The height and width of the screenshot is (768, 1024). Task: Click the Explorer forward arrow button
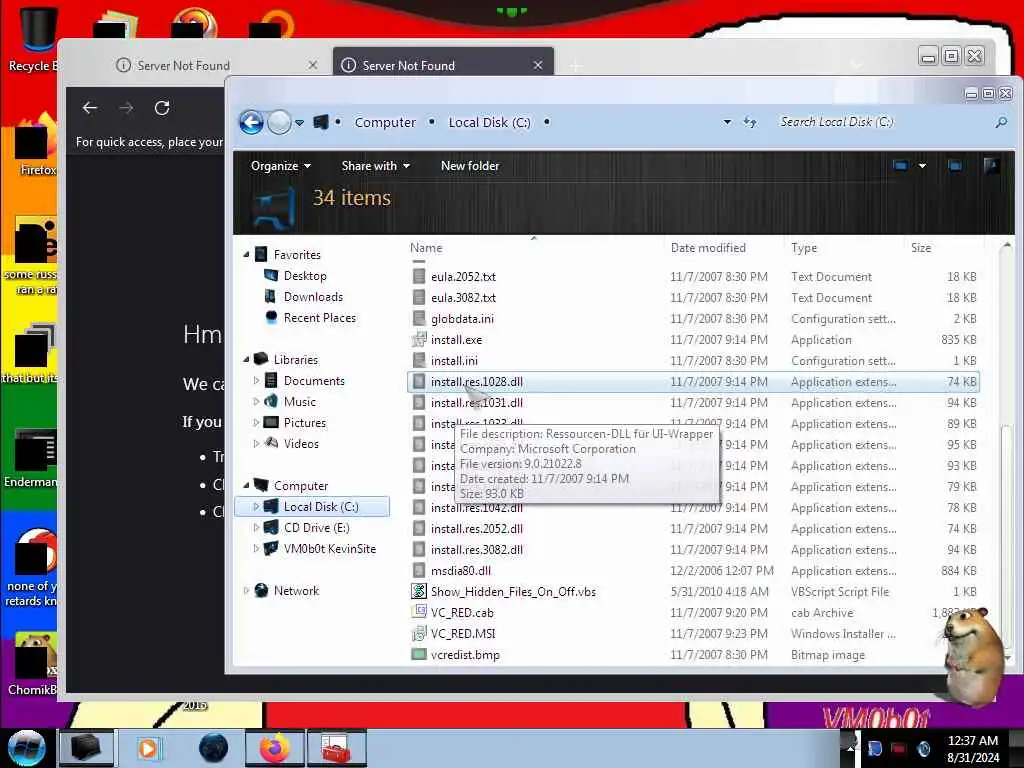point(280,122)
